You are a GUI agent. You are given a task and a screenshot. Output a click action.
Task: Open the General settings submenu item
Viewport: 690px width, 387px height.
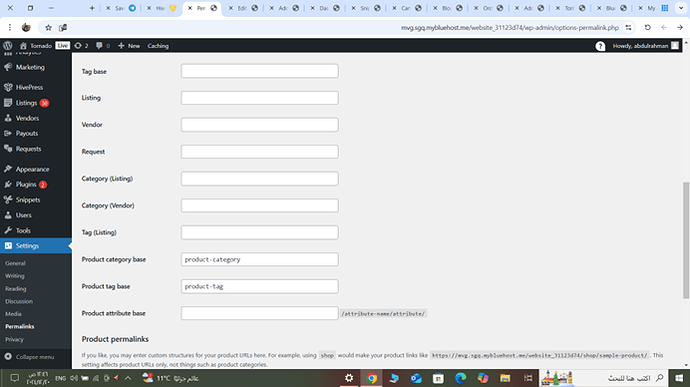click(15, 263)
